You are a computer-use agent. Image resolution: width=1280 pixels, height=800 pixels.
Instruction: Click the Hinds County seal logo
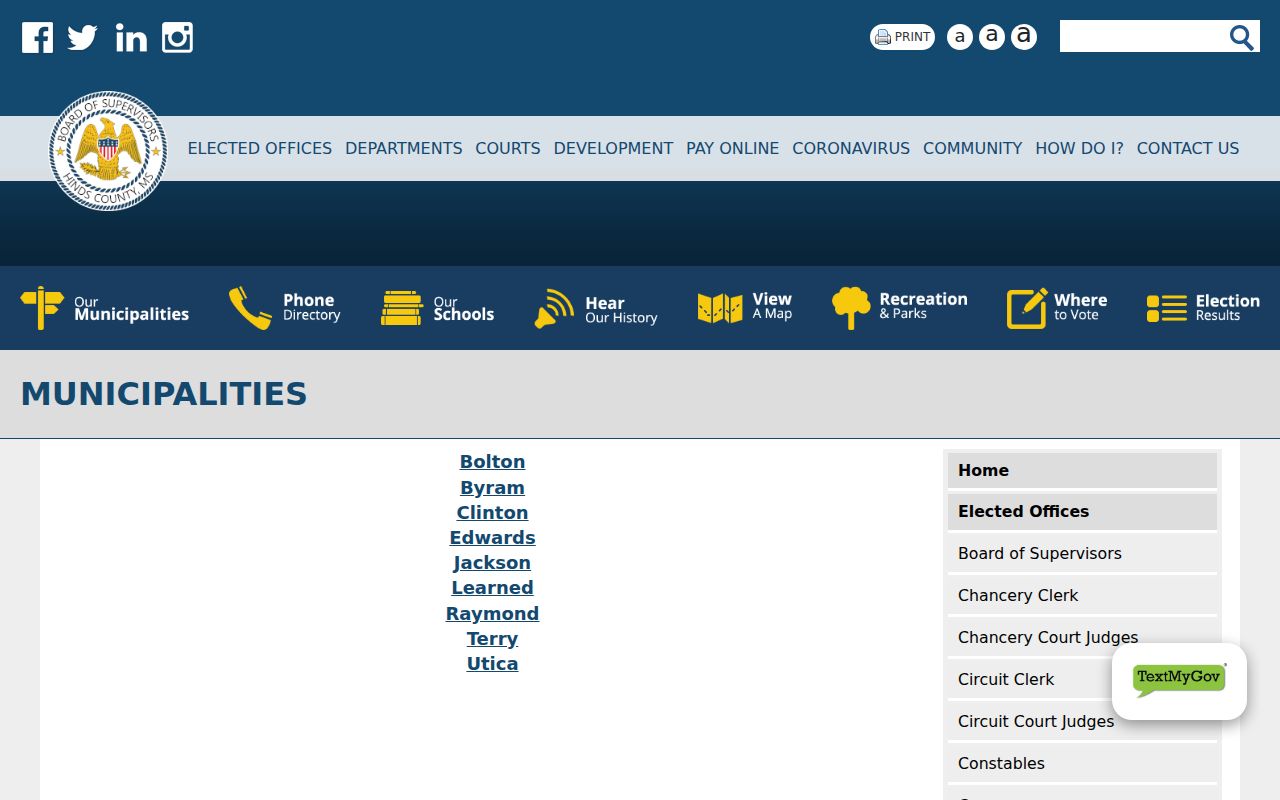(108, 151)
